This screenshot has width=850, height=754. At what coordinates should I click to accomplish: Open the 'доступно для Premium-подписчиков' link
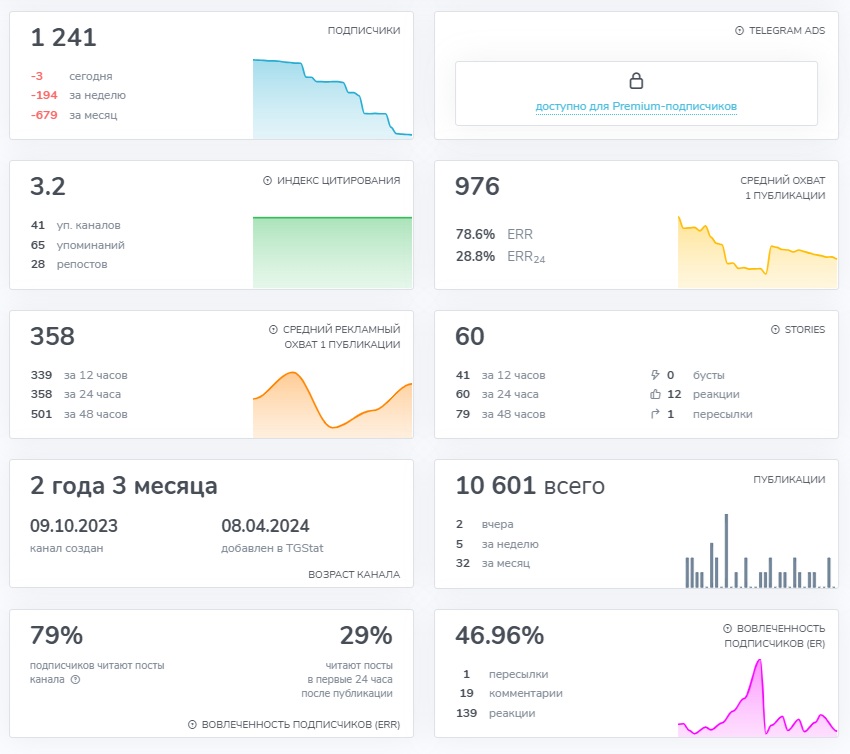click(x=636, y=107)
